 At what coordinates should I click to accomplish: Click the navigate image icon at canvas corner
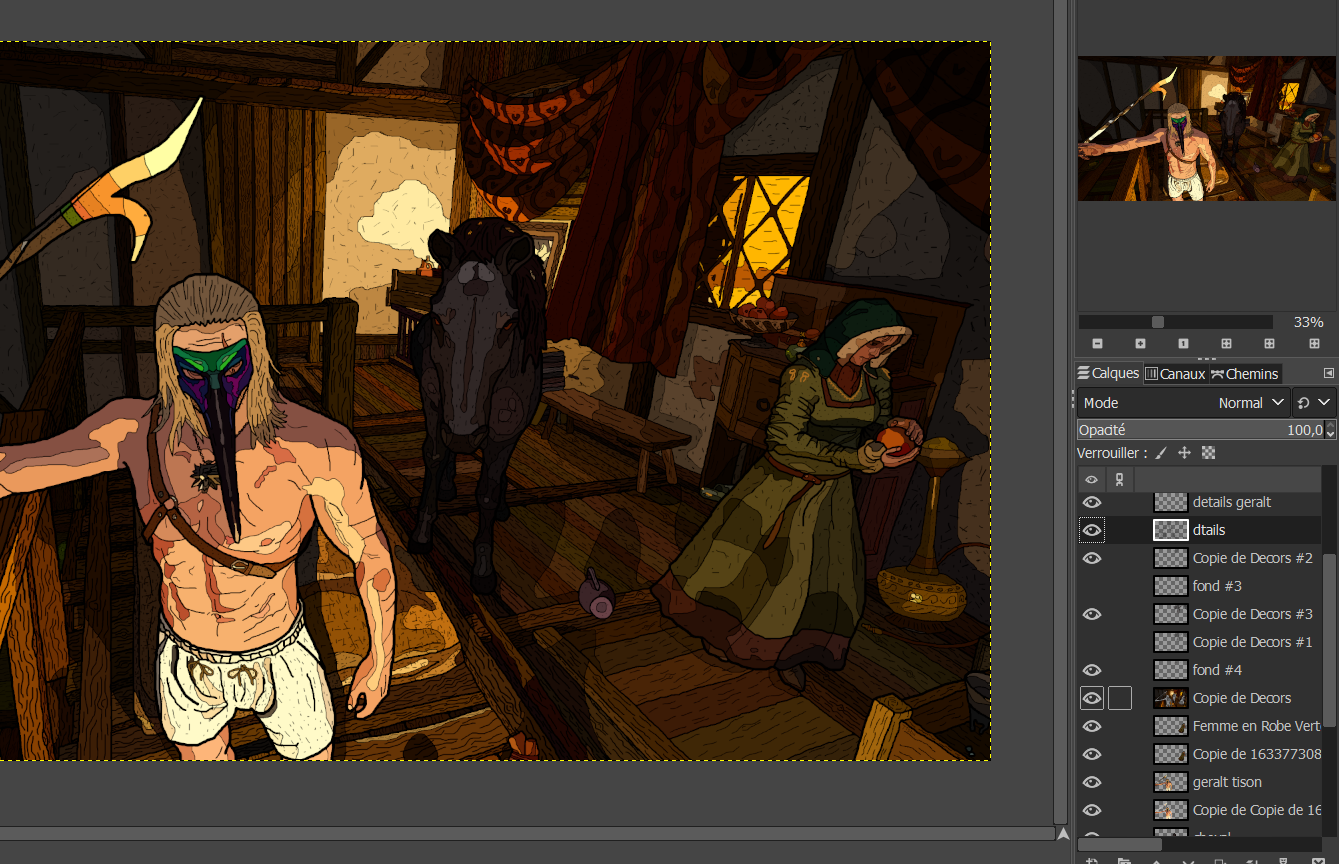tap(1062, 833)
